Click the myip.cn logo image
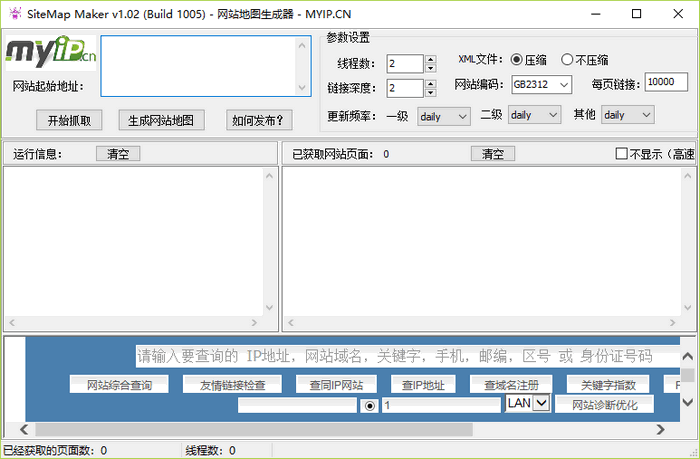700x459 pixels. tap(50, 53)
